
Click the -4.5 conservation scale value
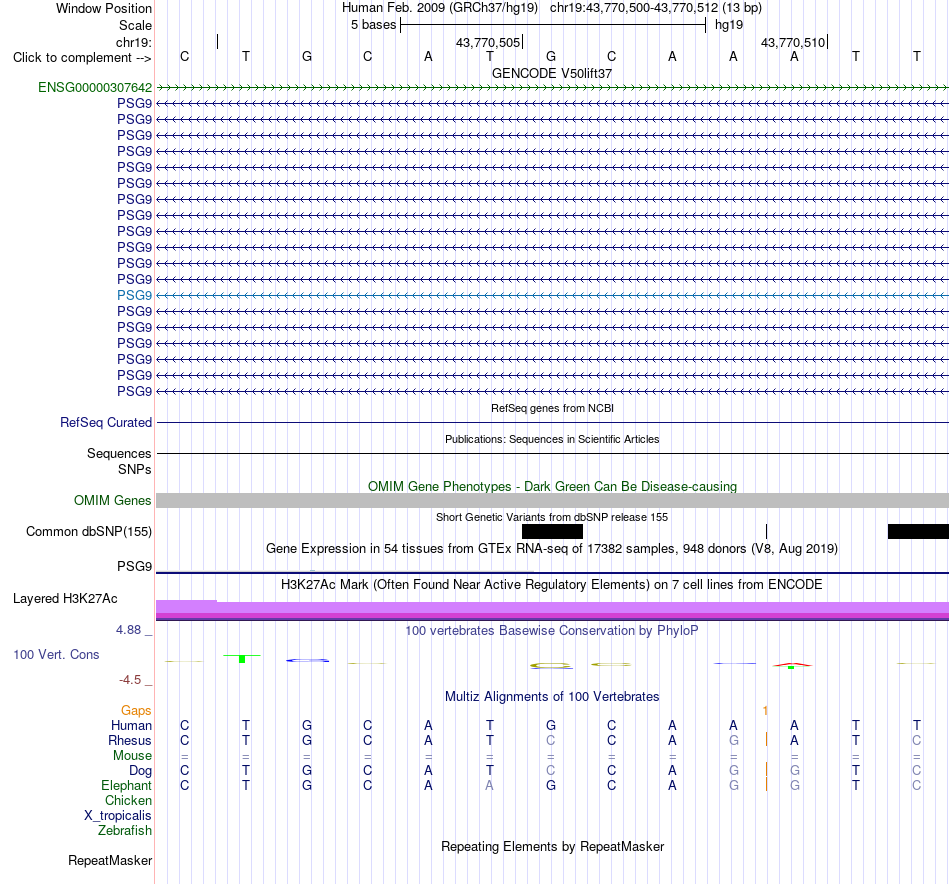point(130,680)
